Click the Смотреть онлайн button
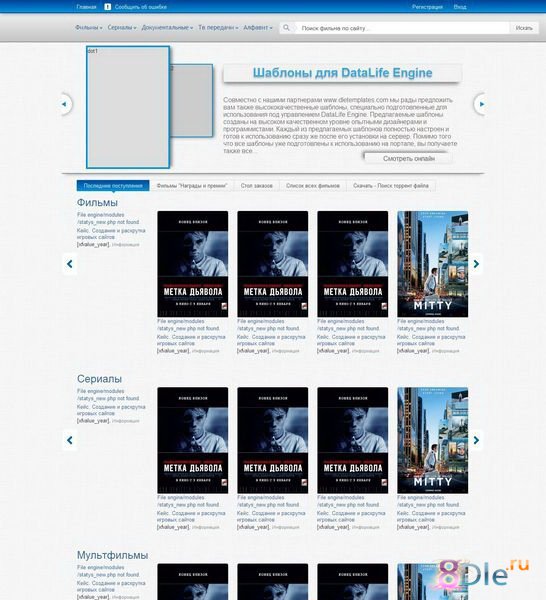 (409, 158)
